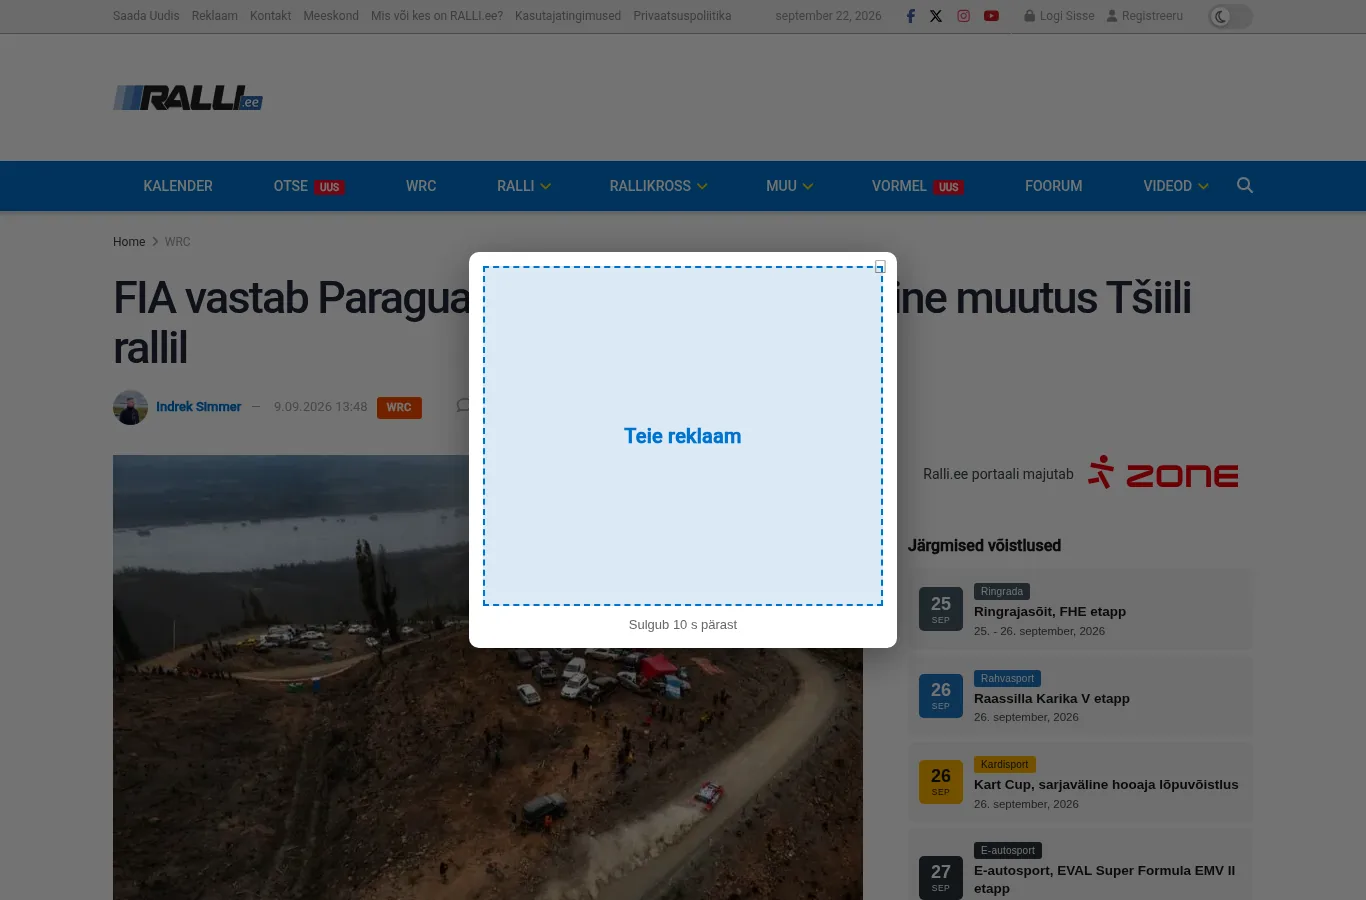
Task: Close the advertisement popup
Action: pyautogui.click(x=880, y=266)
